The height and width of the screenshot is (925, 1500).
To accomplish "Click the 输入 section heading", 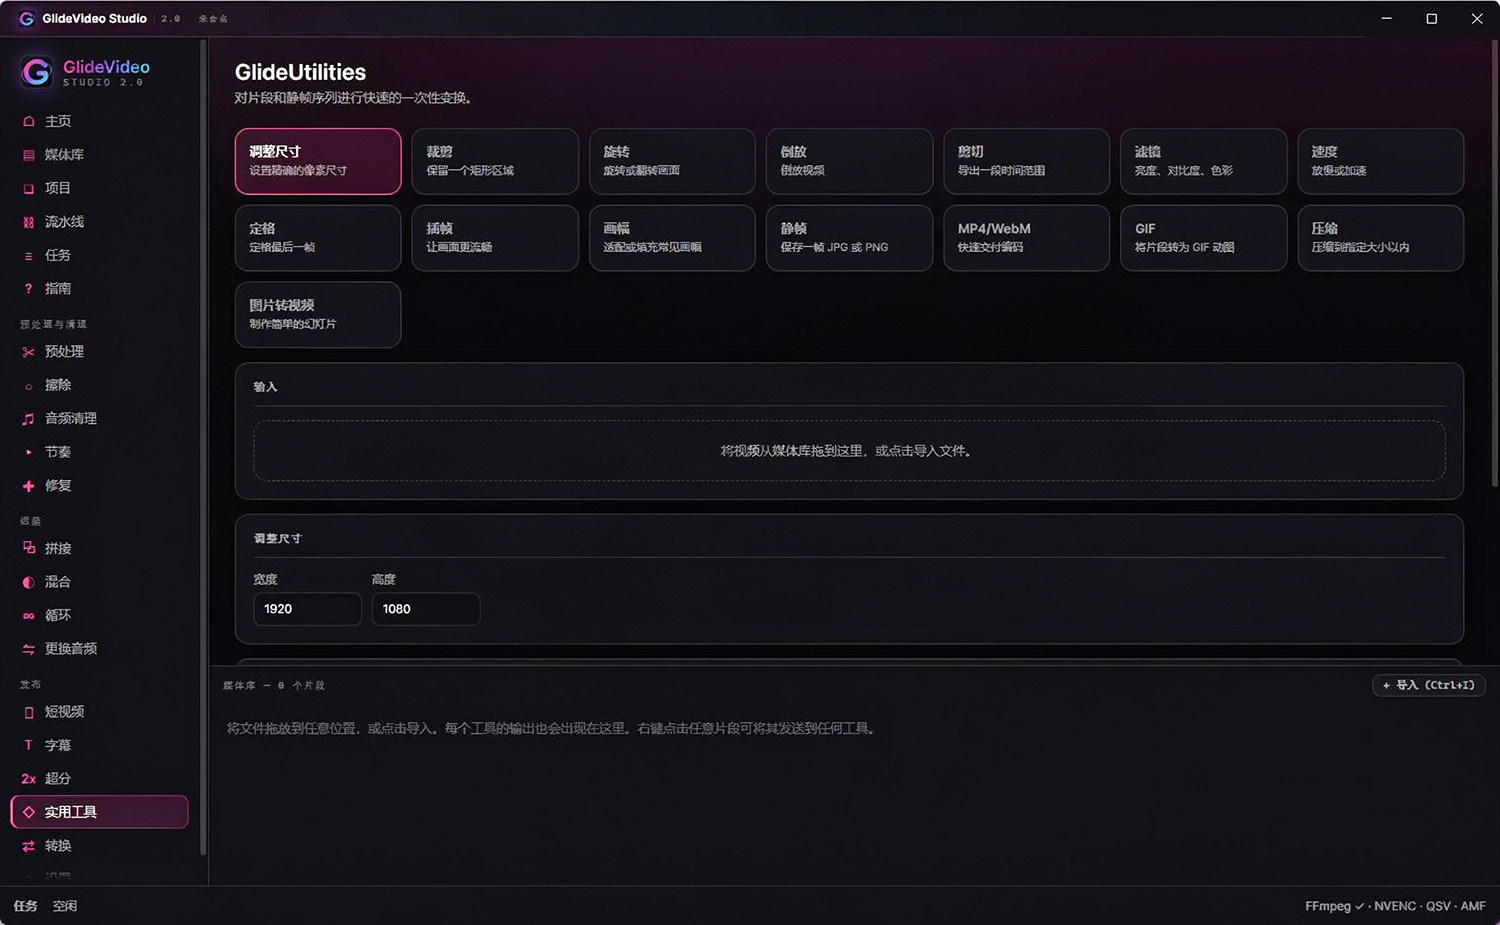I will [265, 387].
